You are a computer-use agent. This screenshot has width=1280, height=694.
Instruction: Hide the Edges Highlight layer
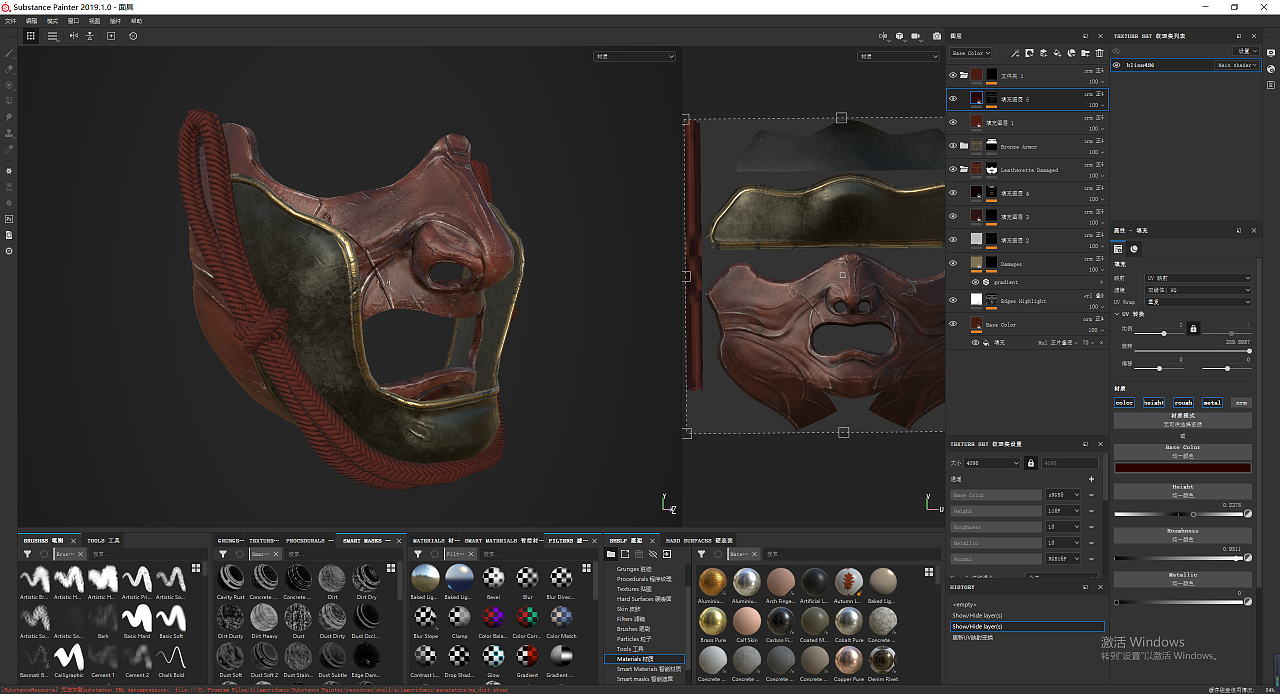pos(952,300)
